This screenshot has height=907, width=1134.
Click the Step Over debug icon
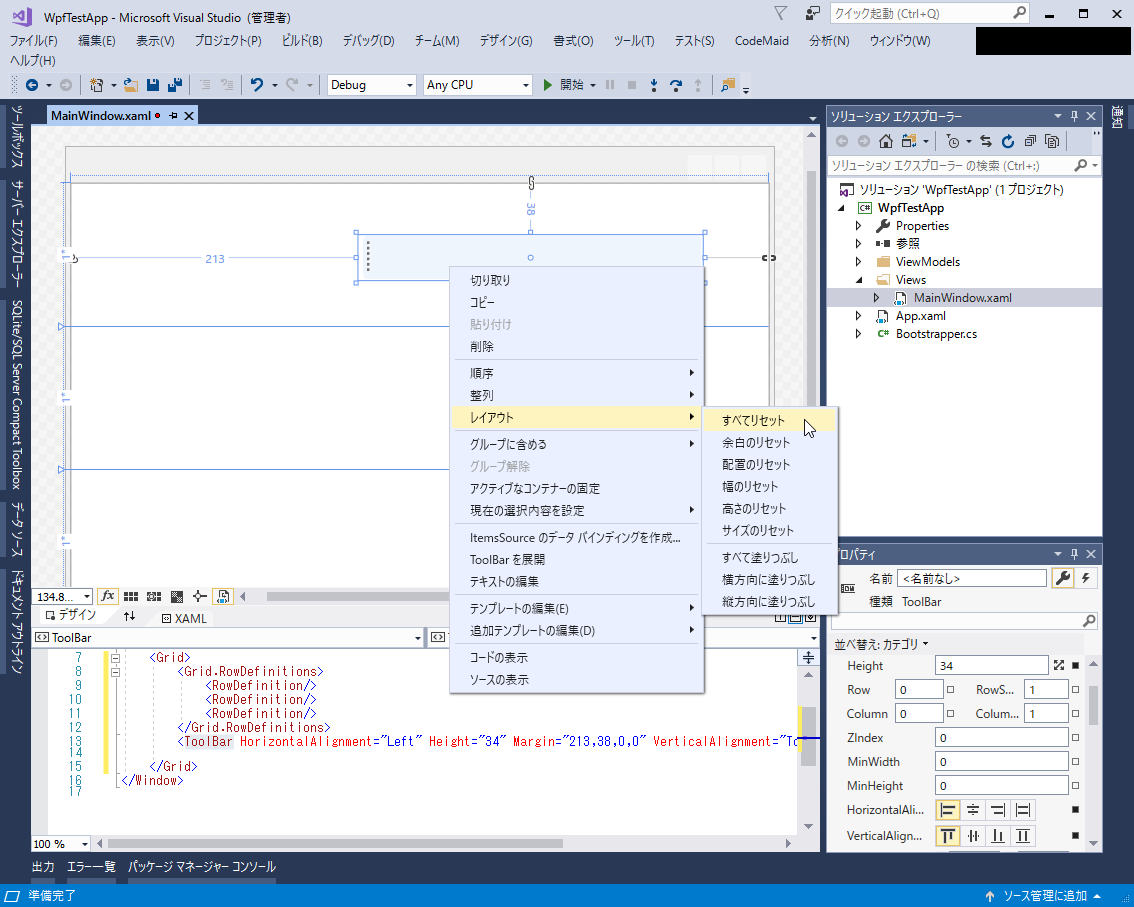click(x=675, y=85)
